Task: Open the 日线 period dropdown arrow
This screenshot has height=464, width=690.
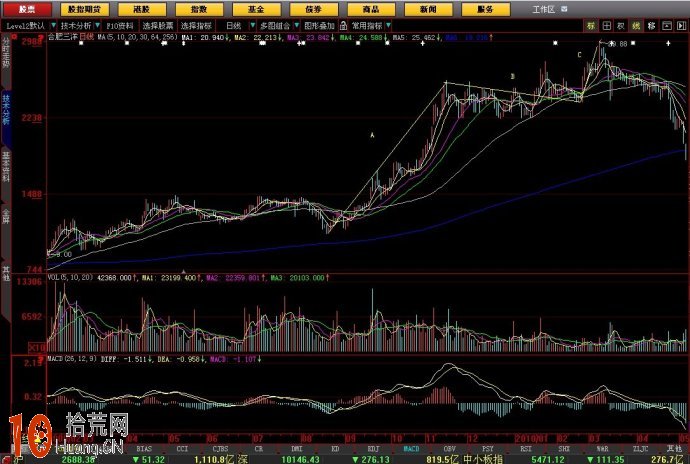Action: 253,26
